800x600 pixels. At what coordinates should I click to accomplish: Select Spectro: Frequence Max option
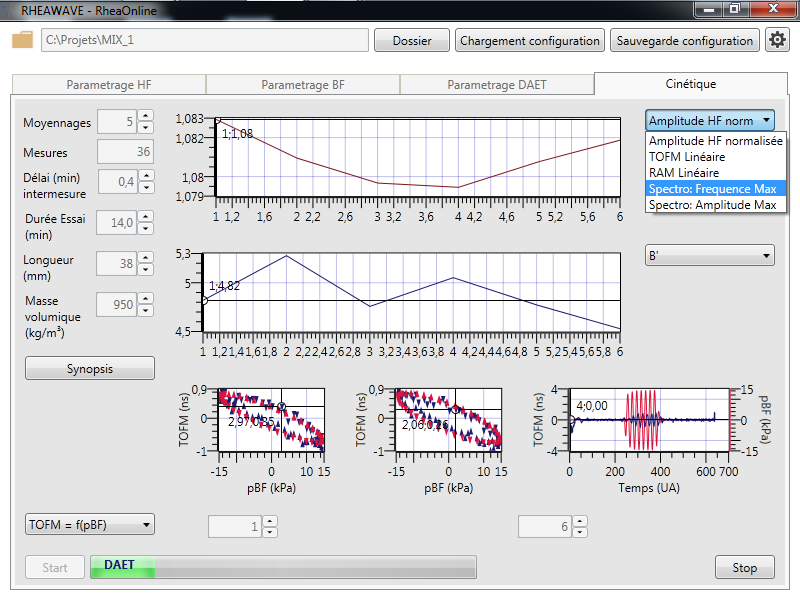715,189
